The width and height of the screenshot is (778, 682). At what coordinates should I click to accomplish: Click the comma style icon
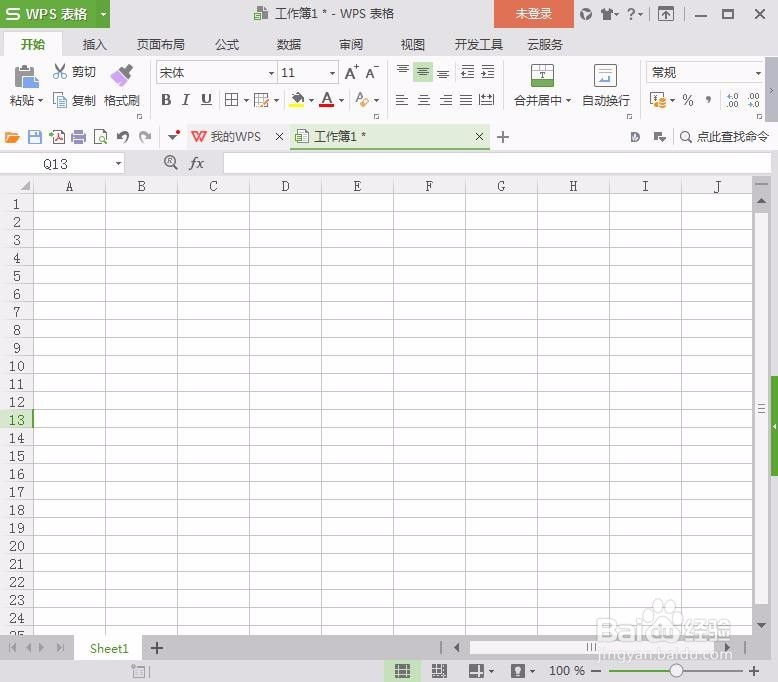[x=709, y=100]
